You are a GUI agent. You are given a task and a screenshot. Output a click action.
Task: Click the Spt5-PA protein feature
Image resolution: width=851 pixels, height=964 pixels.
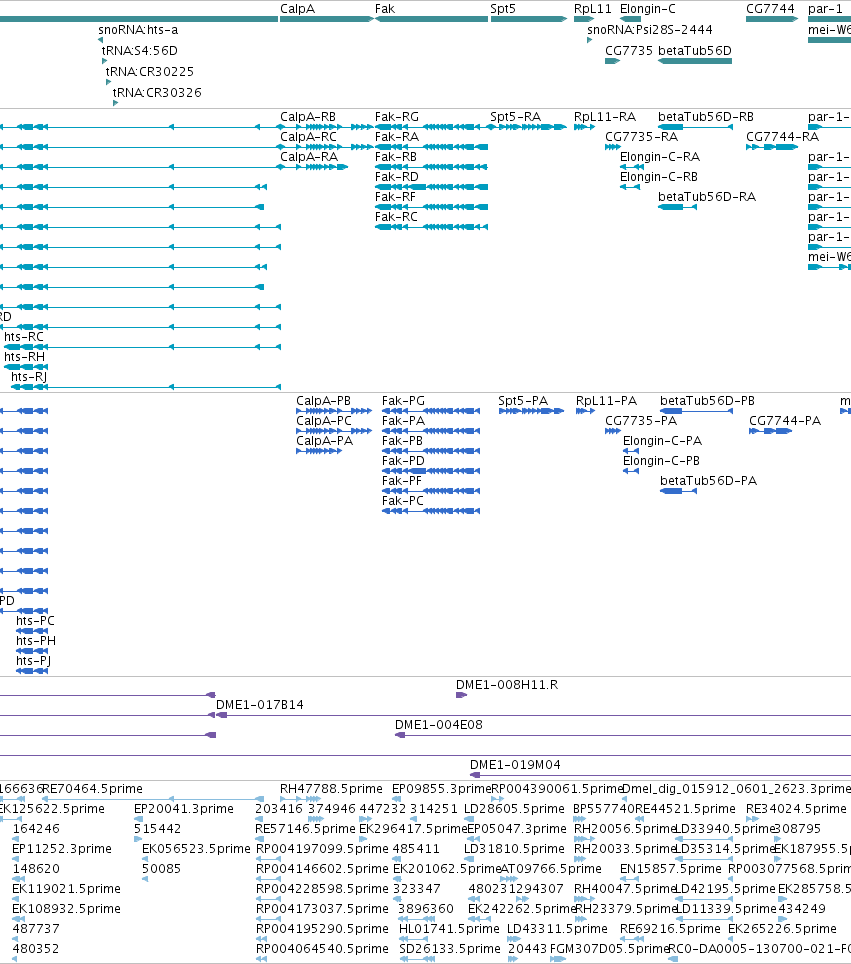pos(531,411)
